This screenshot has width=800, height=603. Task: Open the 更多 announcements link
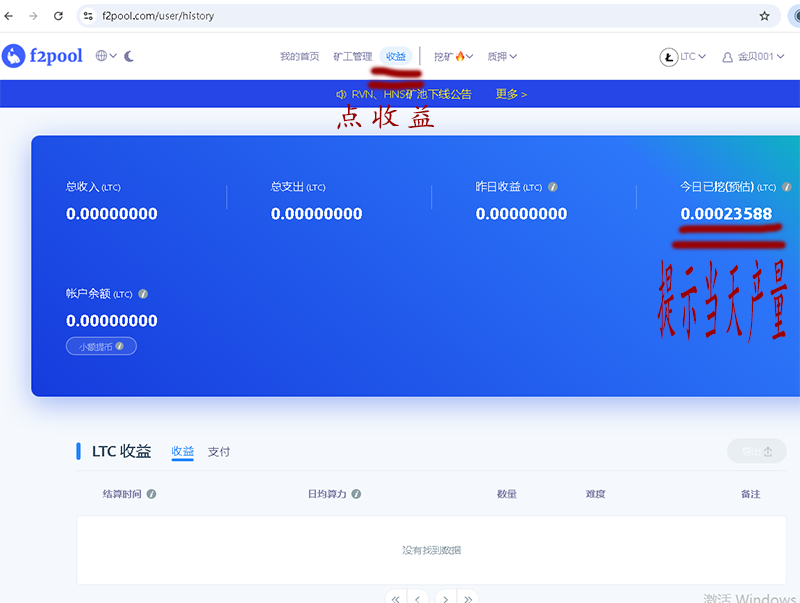coord(511,94)
